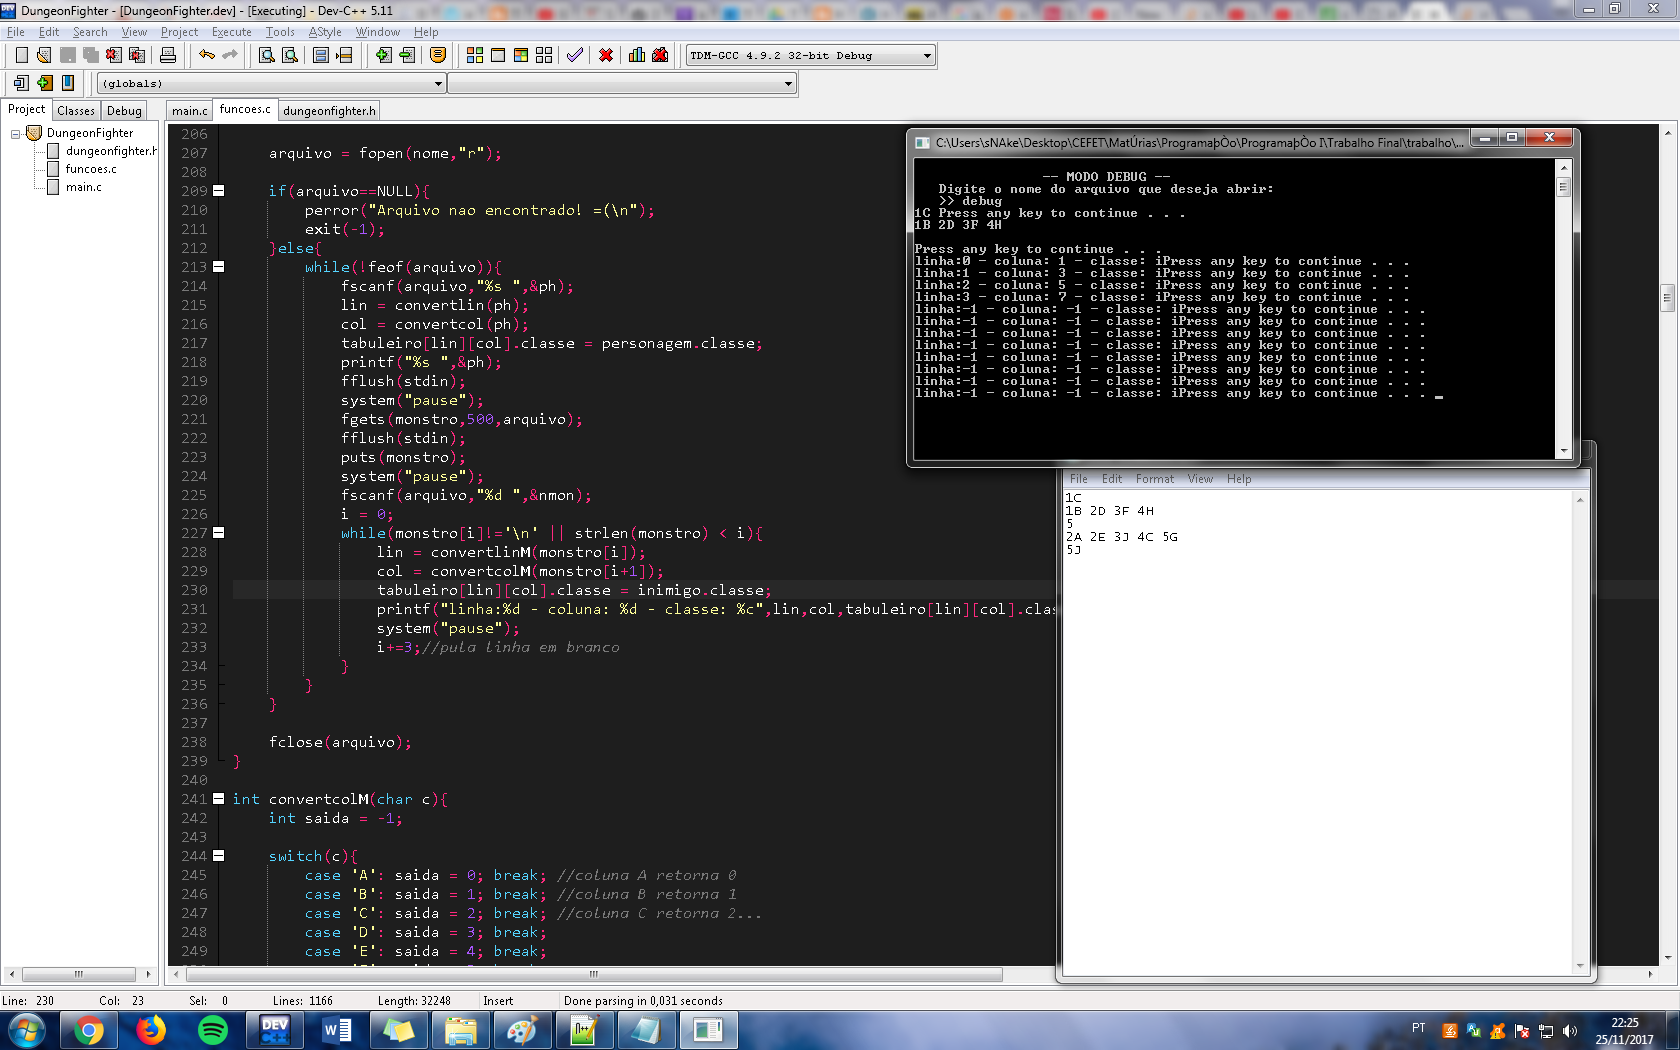Open the Windows Start menu
Screen dimensions: 1680x1050
pos(25,1030)
